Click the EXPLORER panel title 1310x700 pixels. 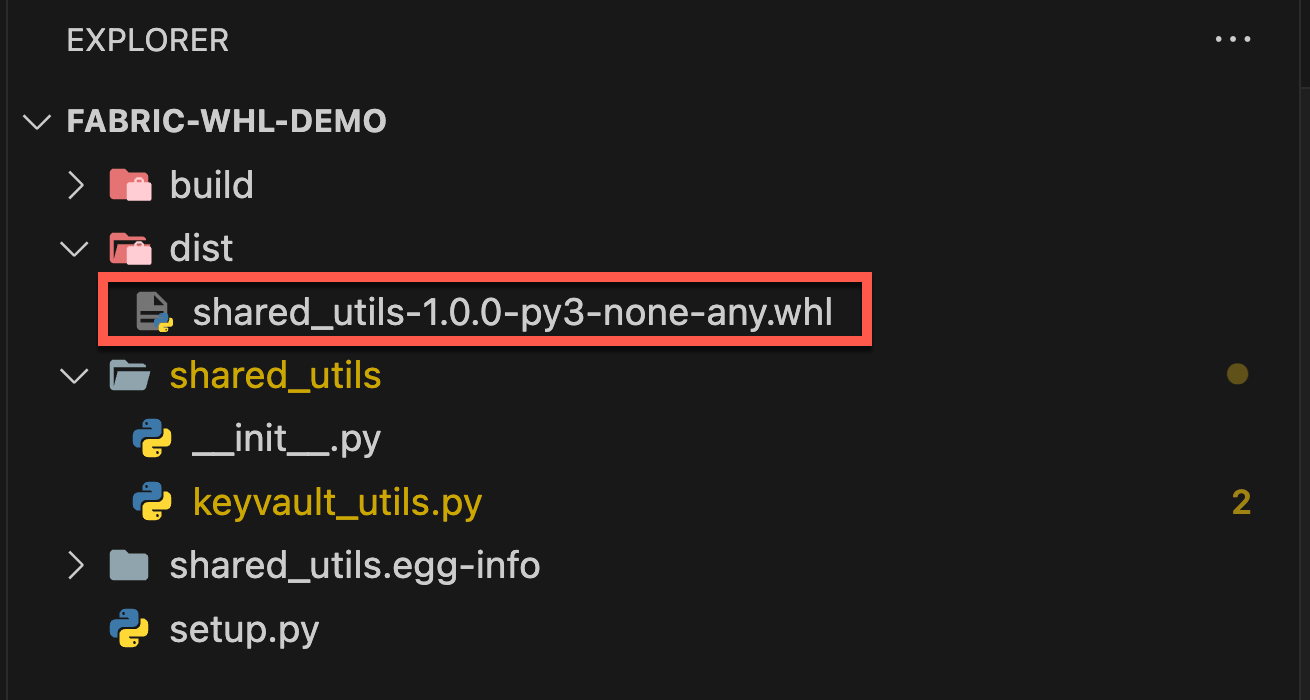click(x=148, y=40)
